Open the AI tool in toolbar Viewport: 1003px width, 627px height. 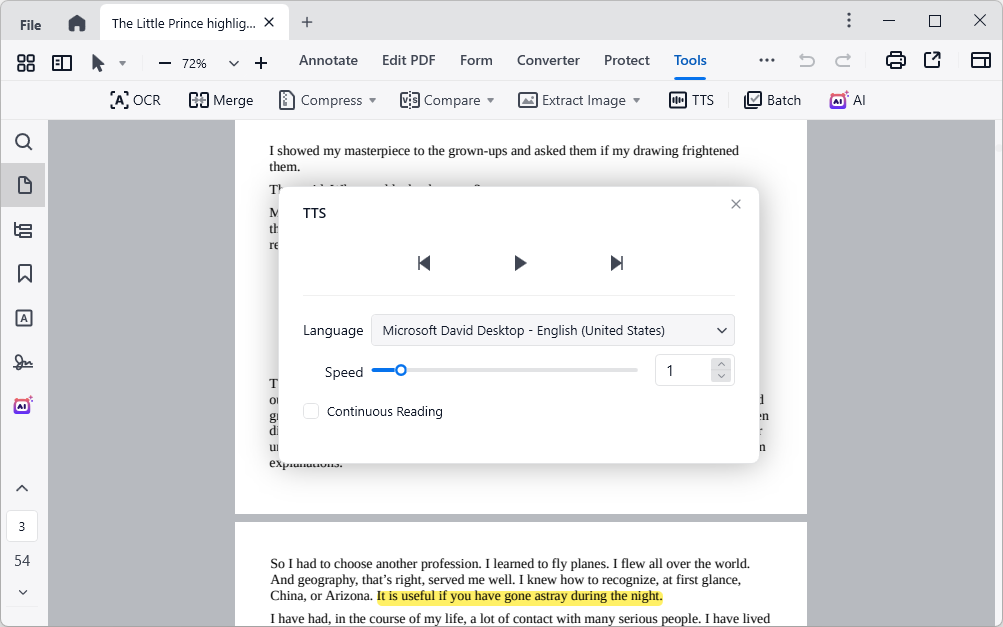pyautogui.click(x=847, y=100)
